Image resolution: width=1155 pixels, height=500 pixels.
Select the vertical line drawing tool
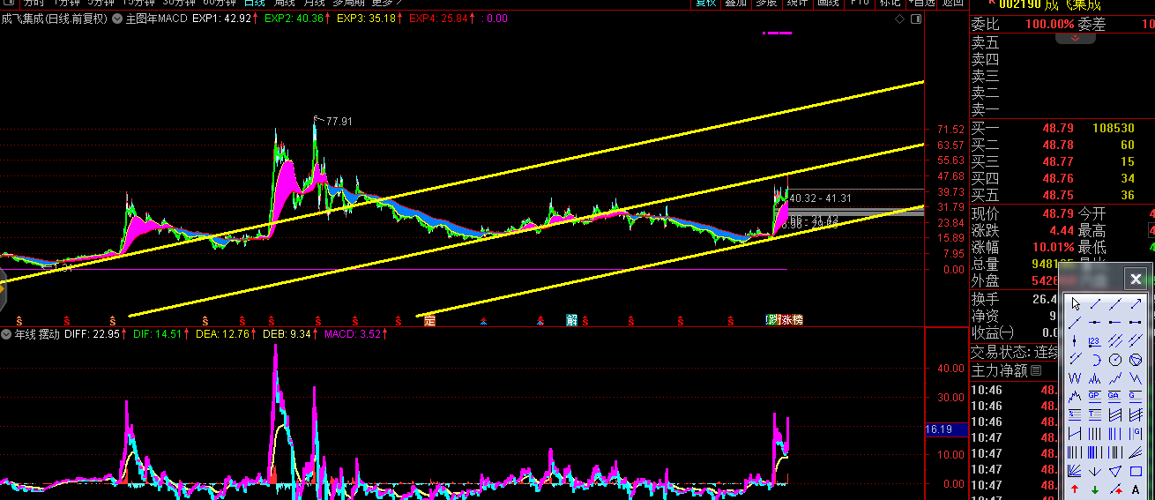pos(1075,341)
